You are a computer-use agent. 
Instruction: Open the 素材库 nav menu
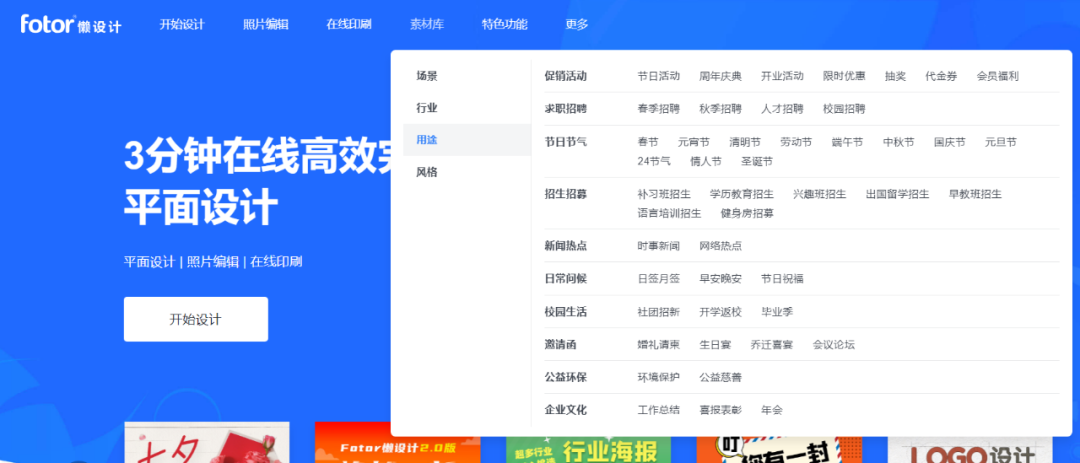tap(427, 25)
